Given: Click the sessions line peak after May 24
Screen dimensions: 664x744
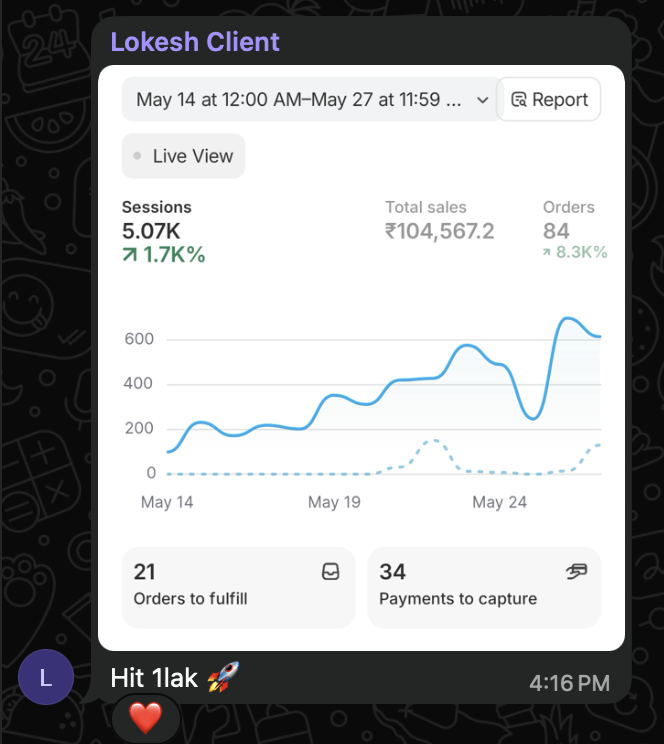Looking at the screenshot, I should 568,318.
